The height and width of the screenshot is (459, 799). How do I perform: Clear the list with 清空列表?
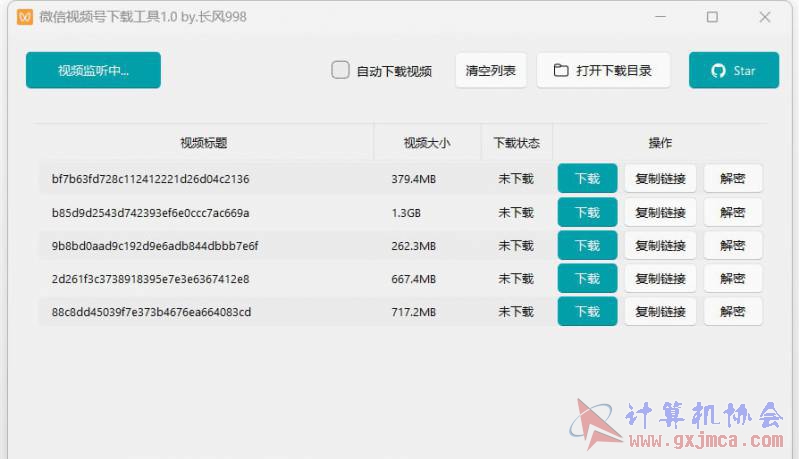(x=491, y=70)
